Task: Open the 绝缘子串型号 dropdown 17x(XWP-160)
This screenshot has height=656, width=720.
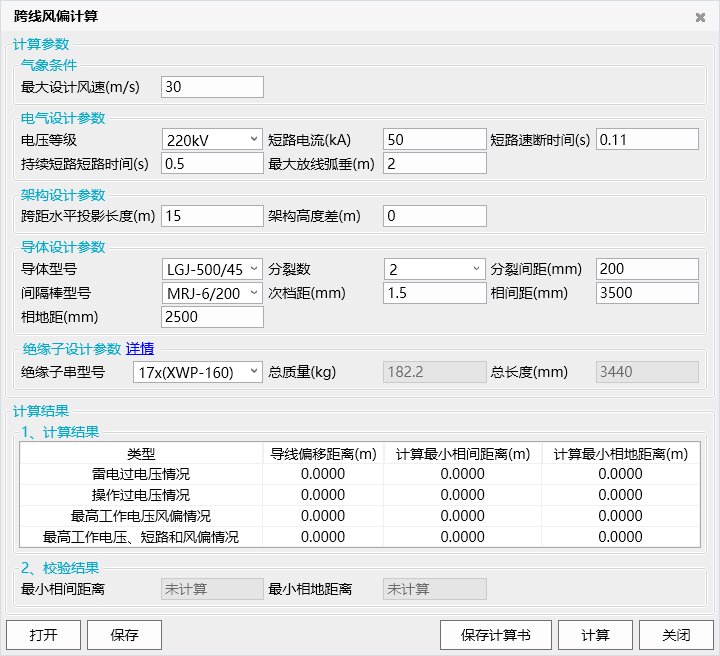Action: click(197, 372)
